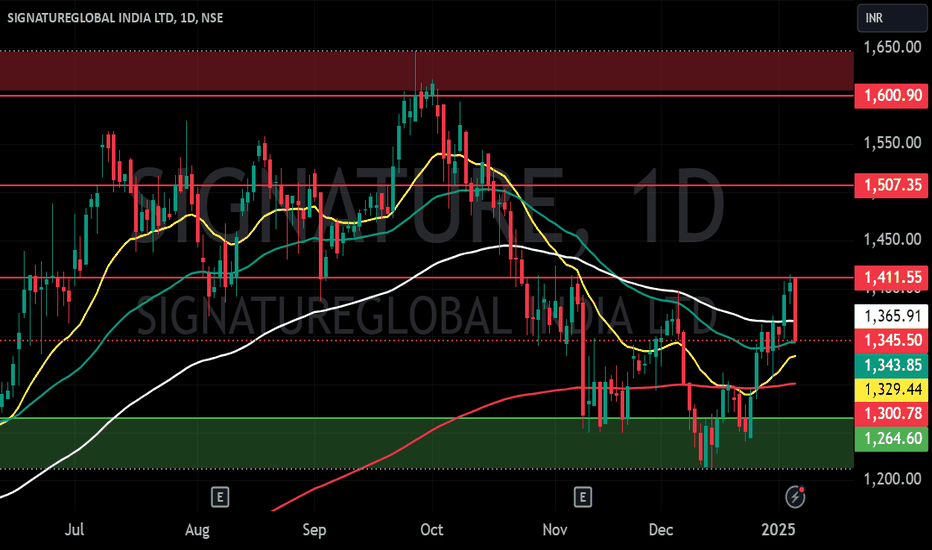This screenshot has width=932, height=550.
Task: Open the earnings marker near Nov
Action: point(582,497)
